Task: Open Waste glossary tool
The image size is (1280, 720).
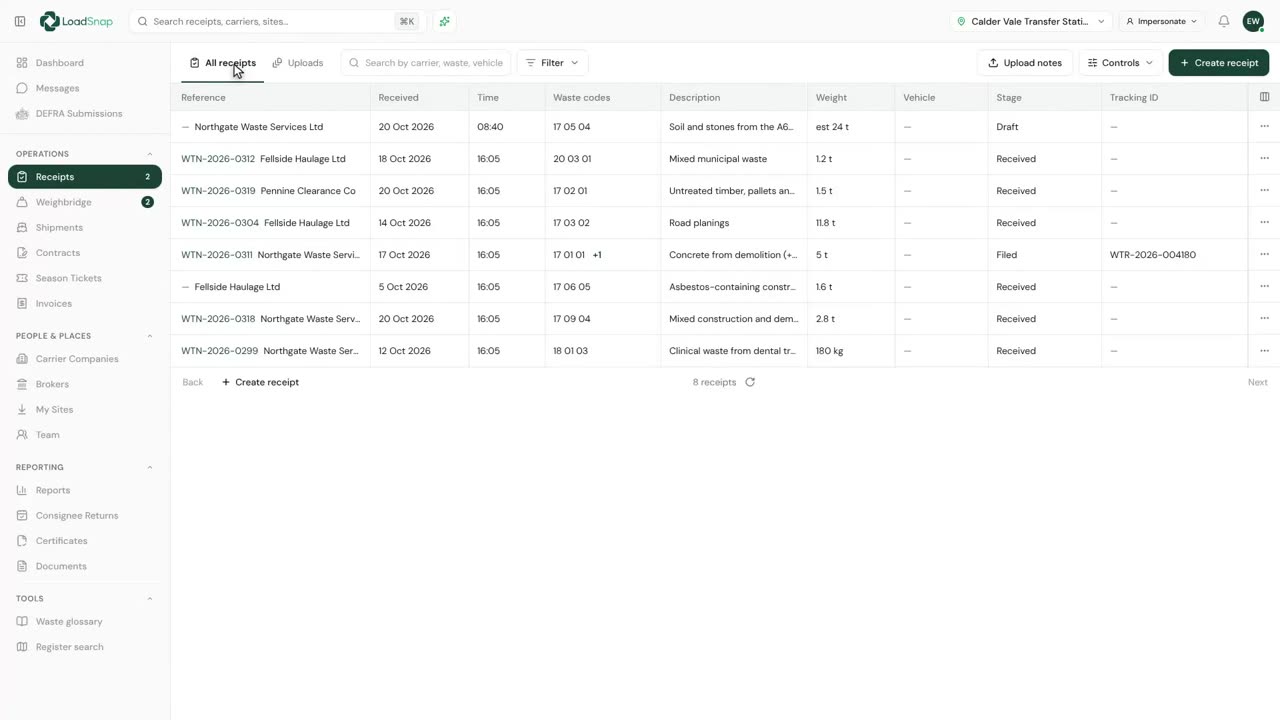Action: [85, 621]
